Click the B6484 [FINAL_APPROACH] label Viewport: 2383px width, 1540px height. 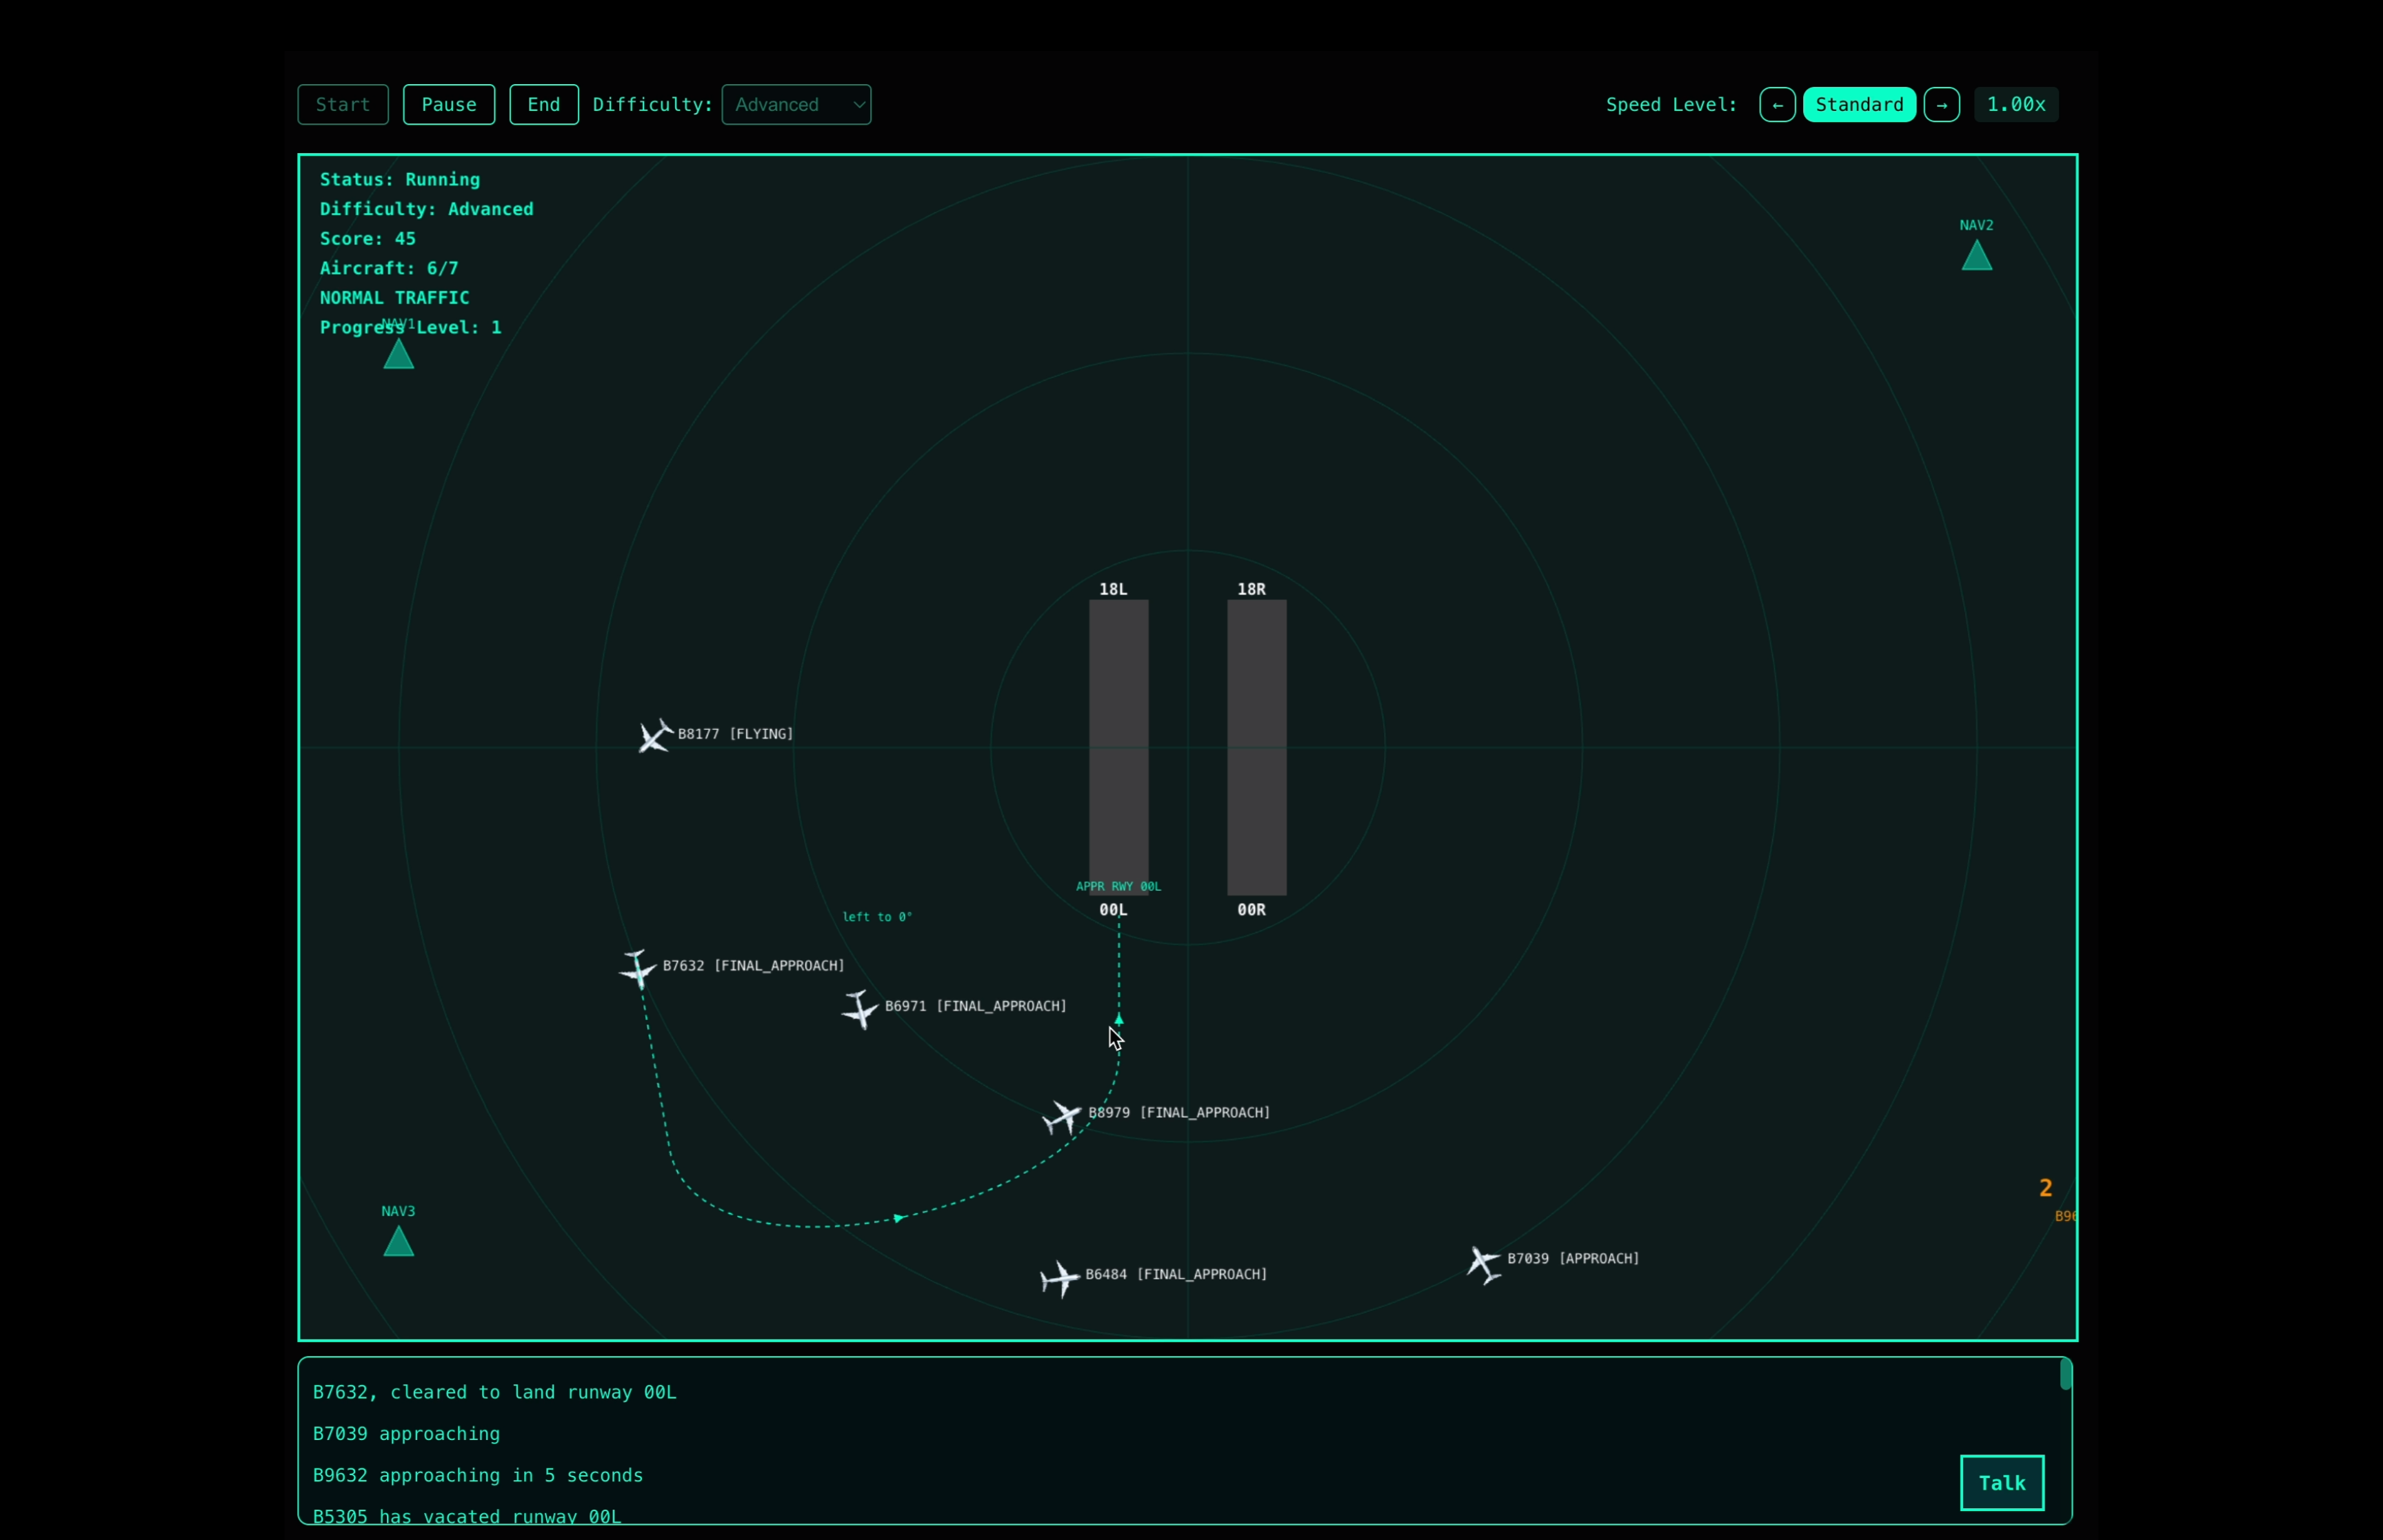pyautogui.click(x=1176, y=1275)
